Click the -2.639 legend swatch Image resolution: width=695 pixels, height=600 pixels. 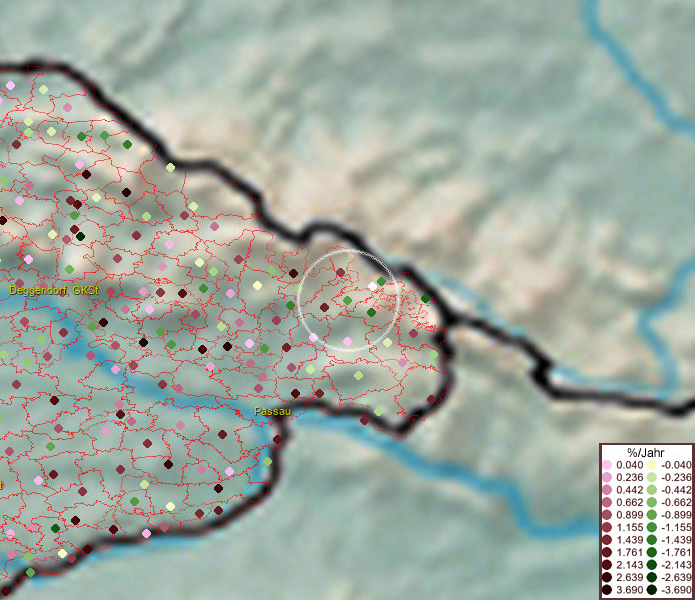click(651, 577)
